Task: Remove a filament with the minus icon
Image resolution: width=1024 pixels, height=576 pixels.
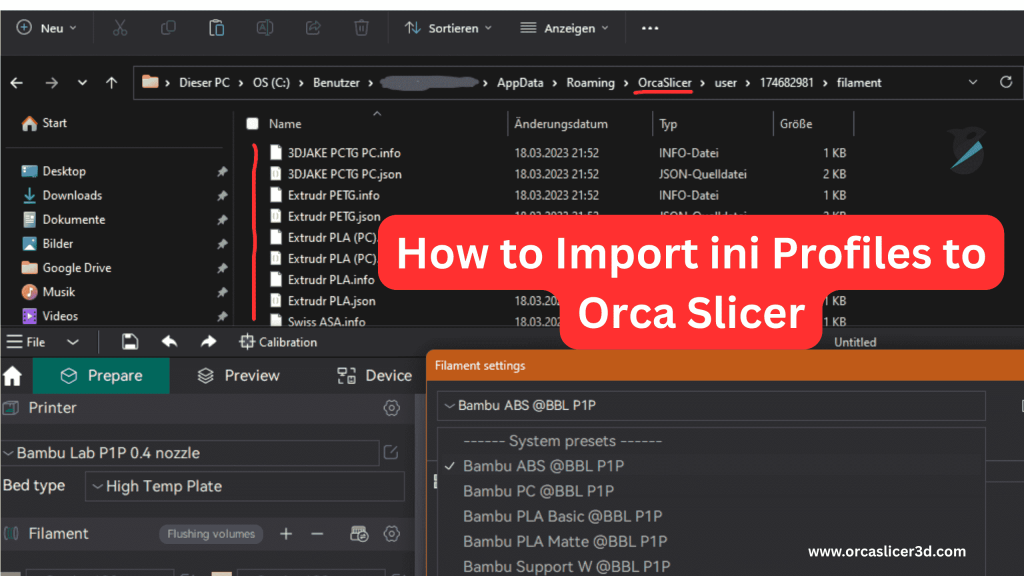Action: [317, 533]
